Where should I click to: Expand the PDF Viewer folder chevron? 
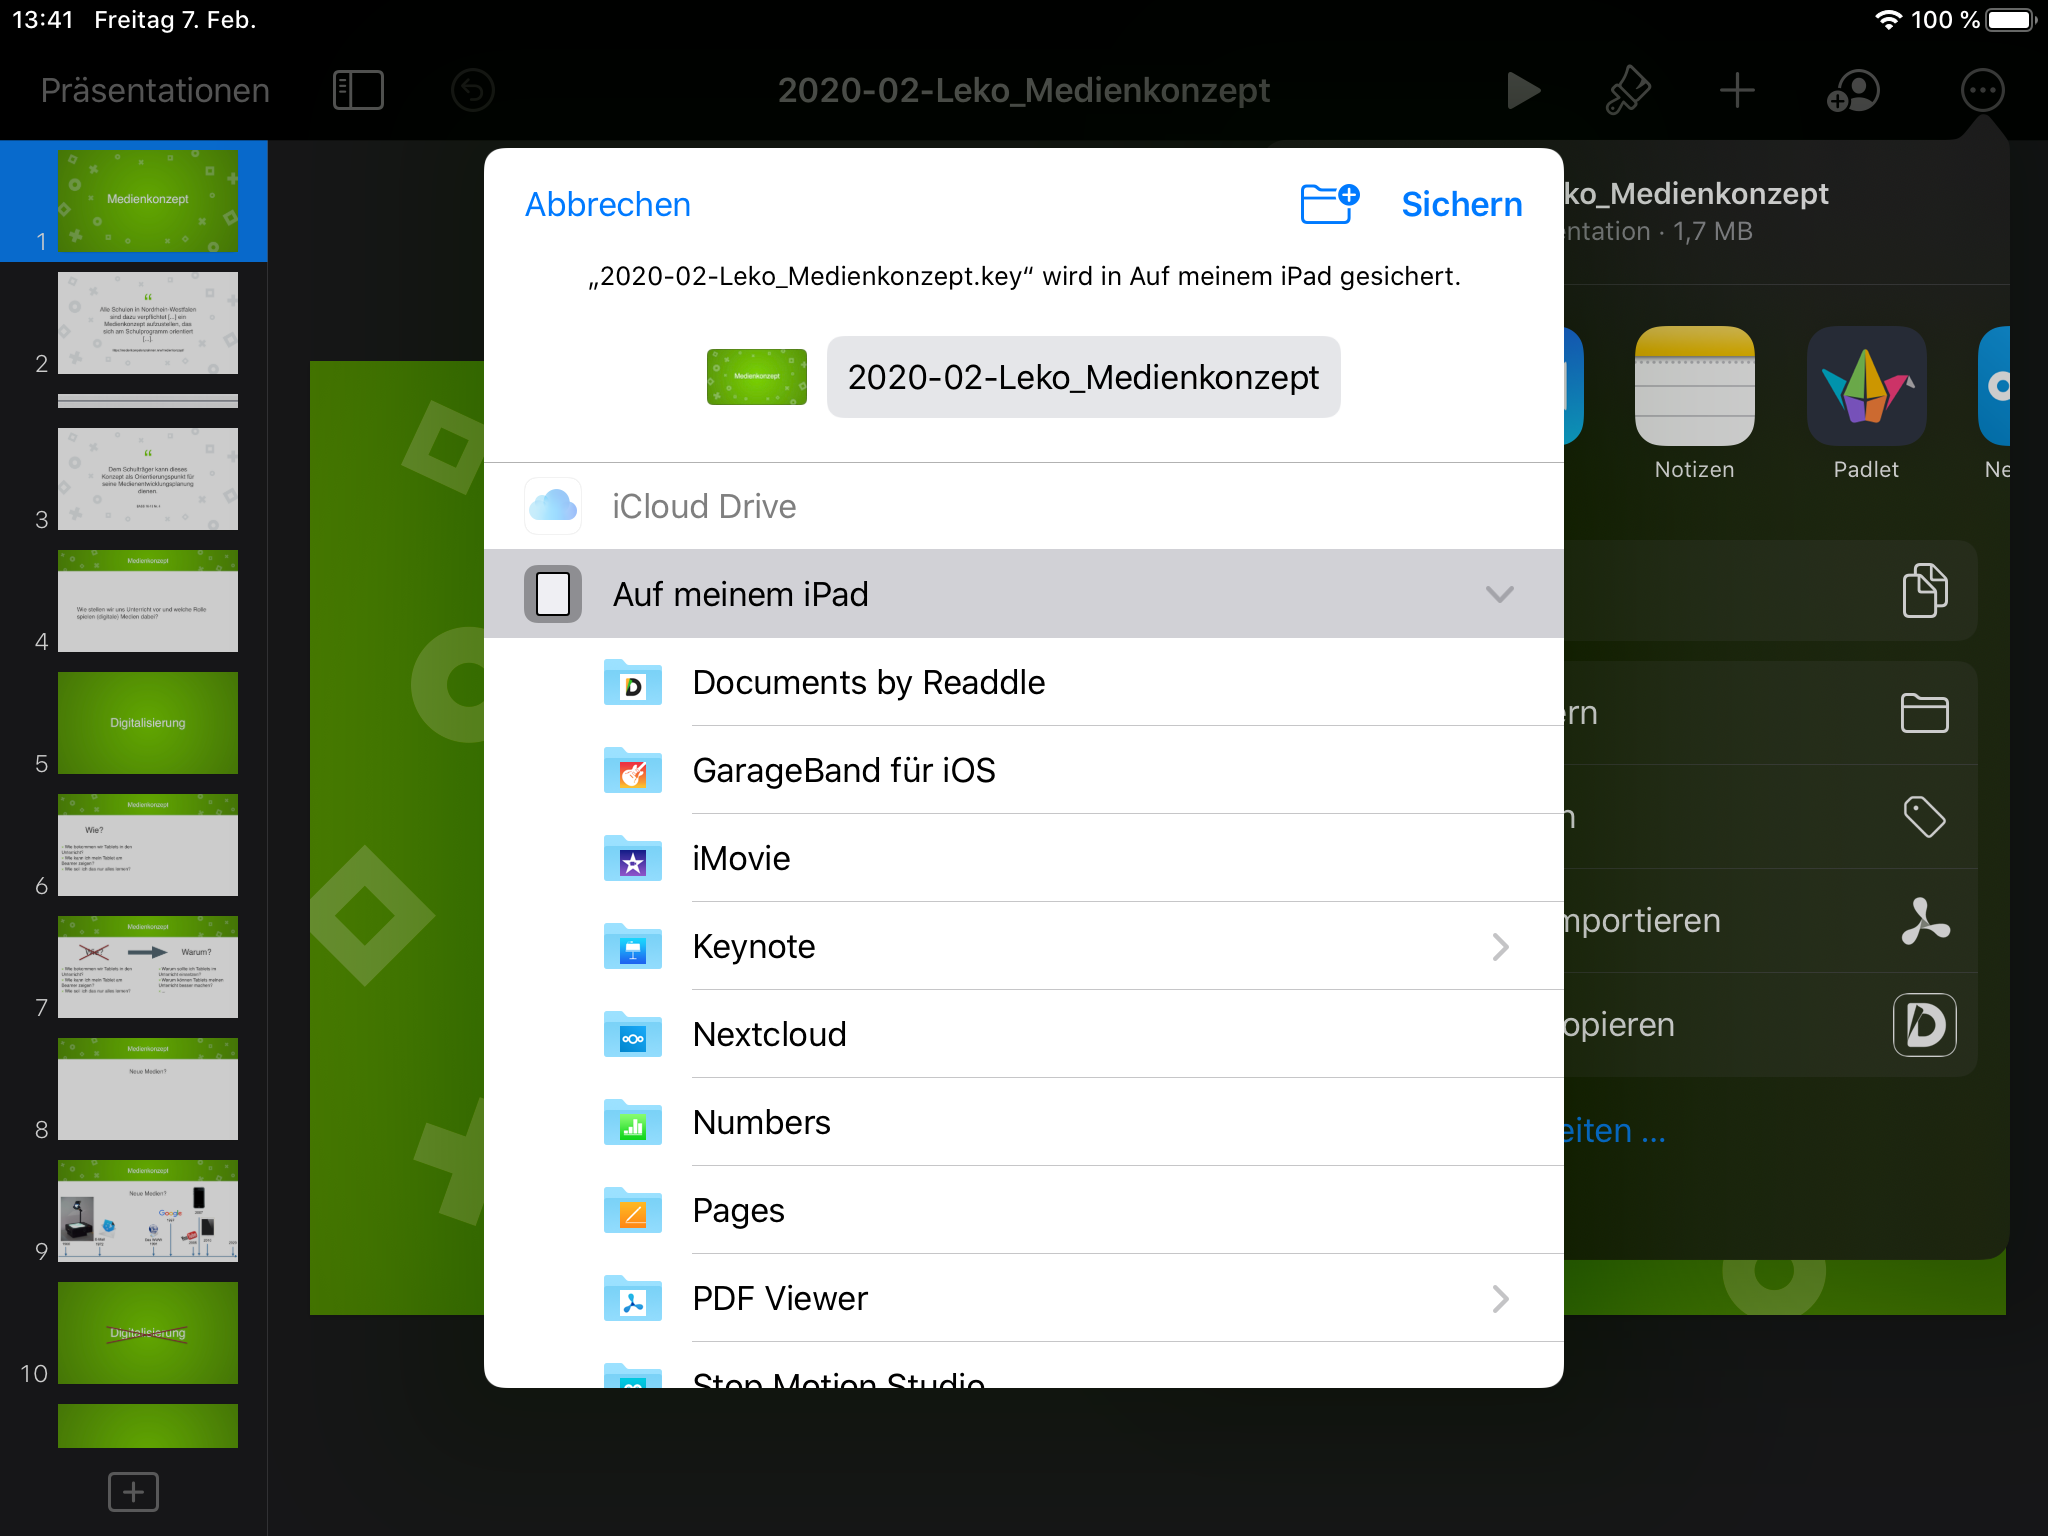1500,1298
